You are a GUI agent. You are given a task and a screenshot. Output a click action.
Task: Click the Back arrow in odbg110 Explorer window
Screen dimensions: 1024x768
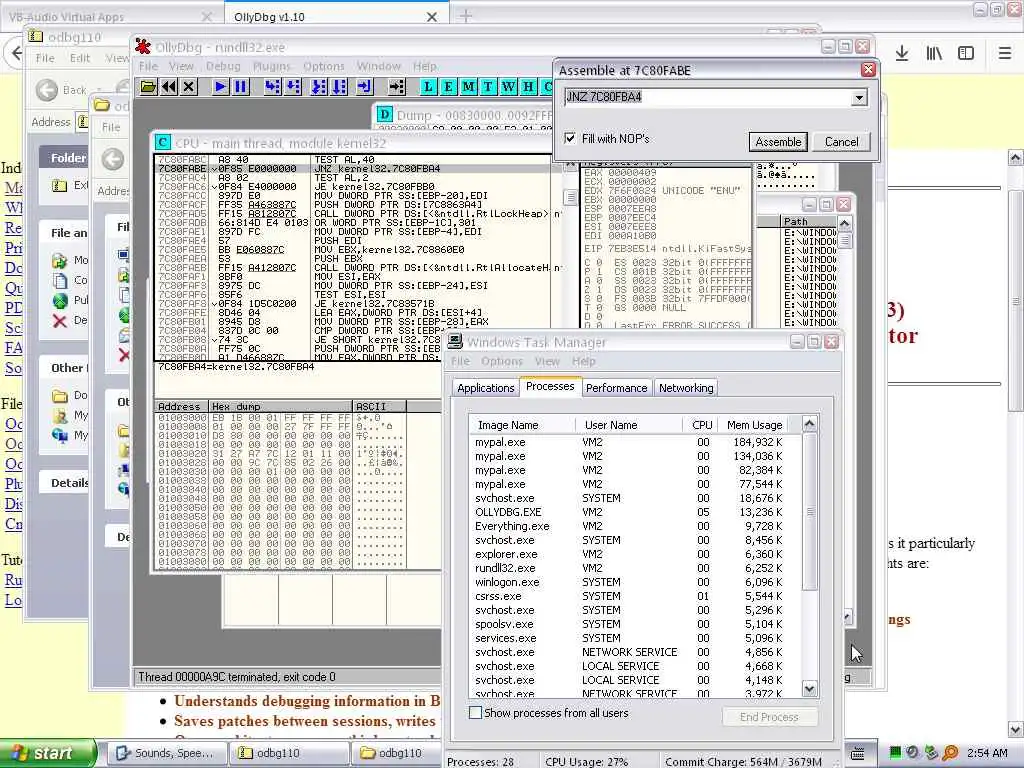[x=47, y=89]
